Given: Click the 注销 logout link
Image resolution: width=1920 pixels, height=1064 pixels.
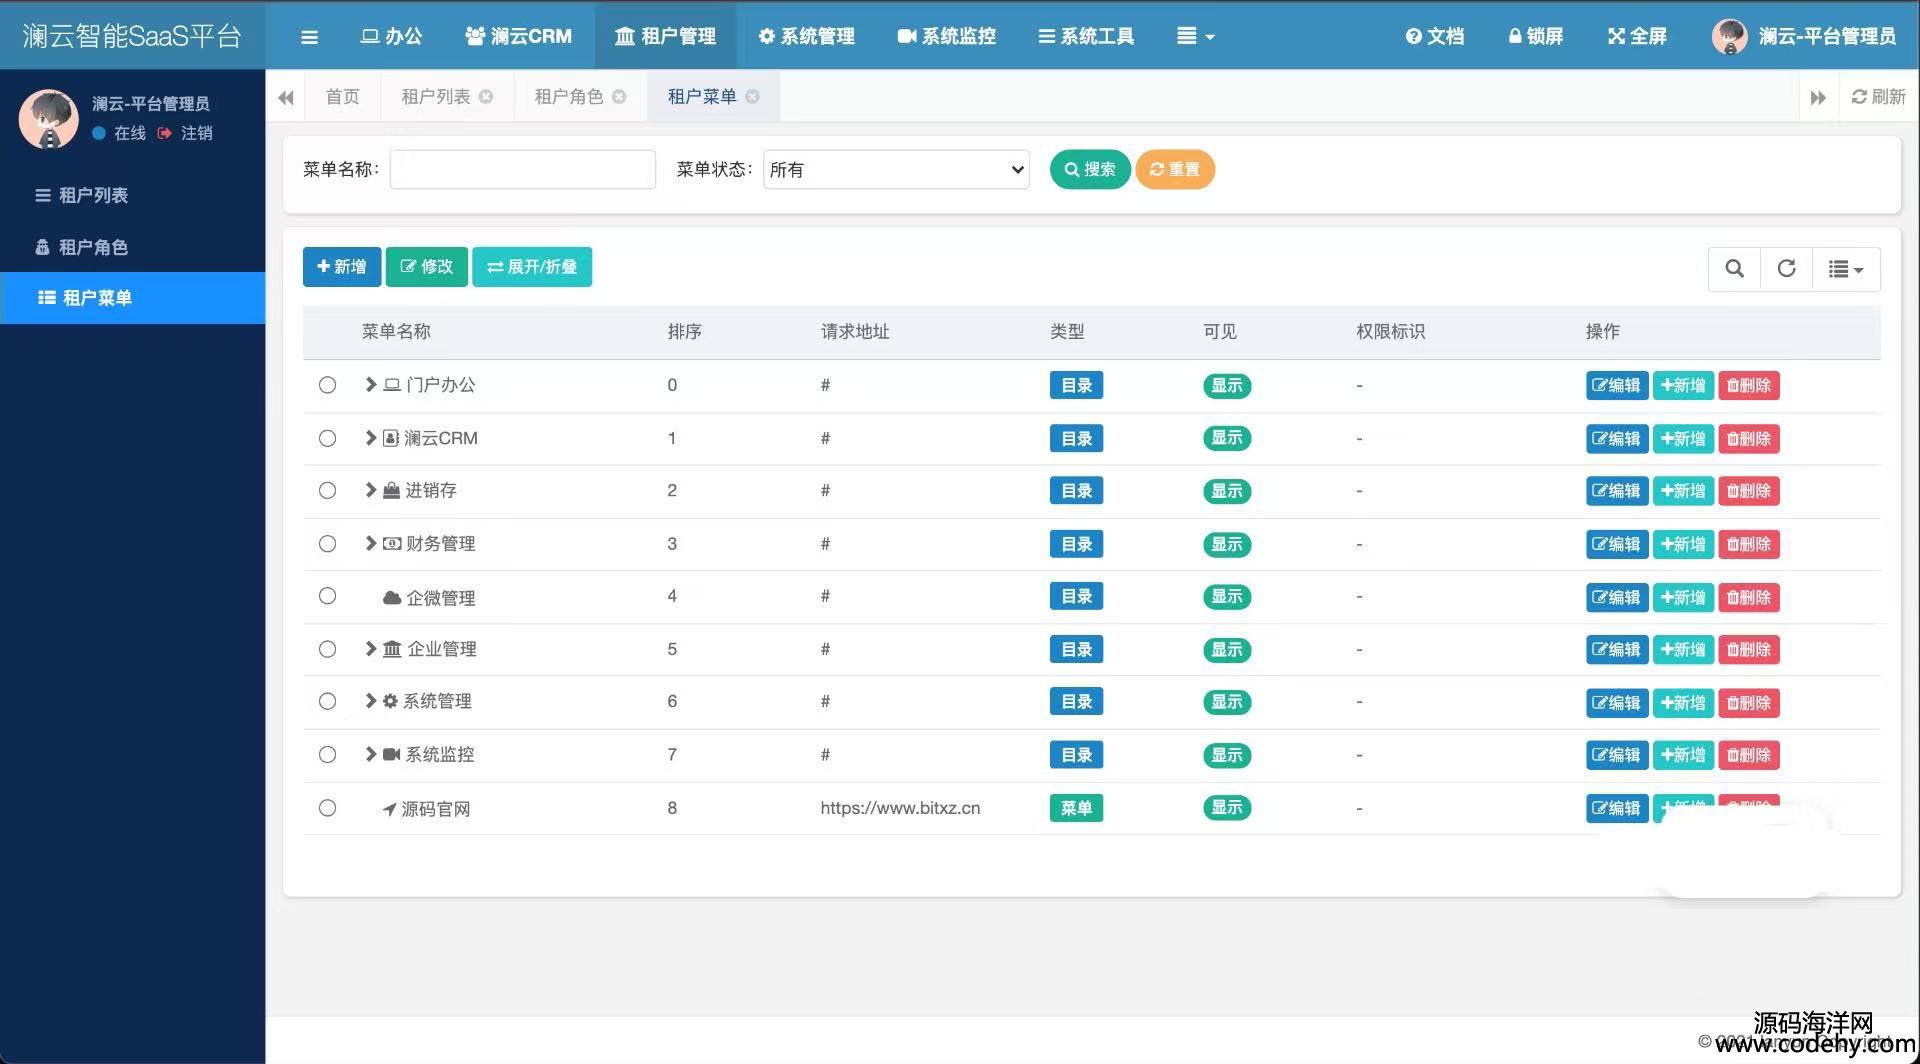Looking at the screenshot, I should click(x=186, y=133).
